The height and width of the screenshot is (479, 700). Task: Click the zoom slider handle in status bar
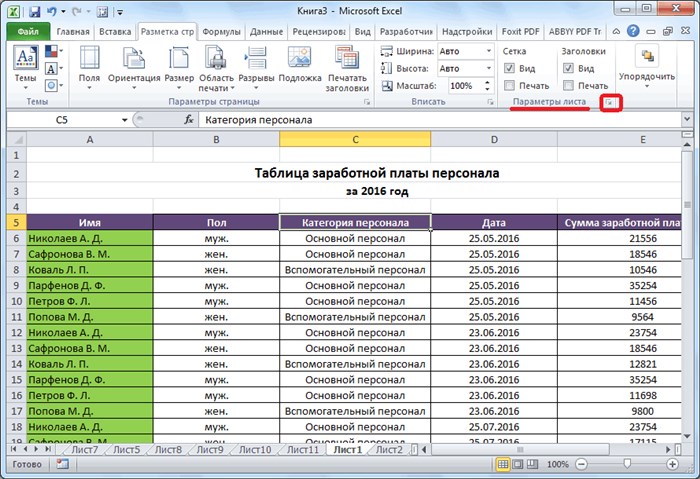(627, 464)
